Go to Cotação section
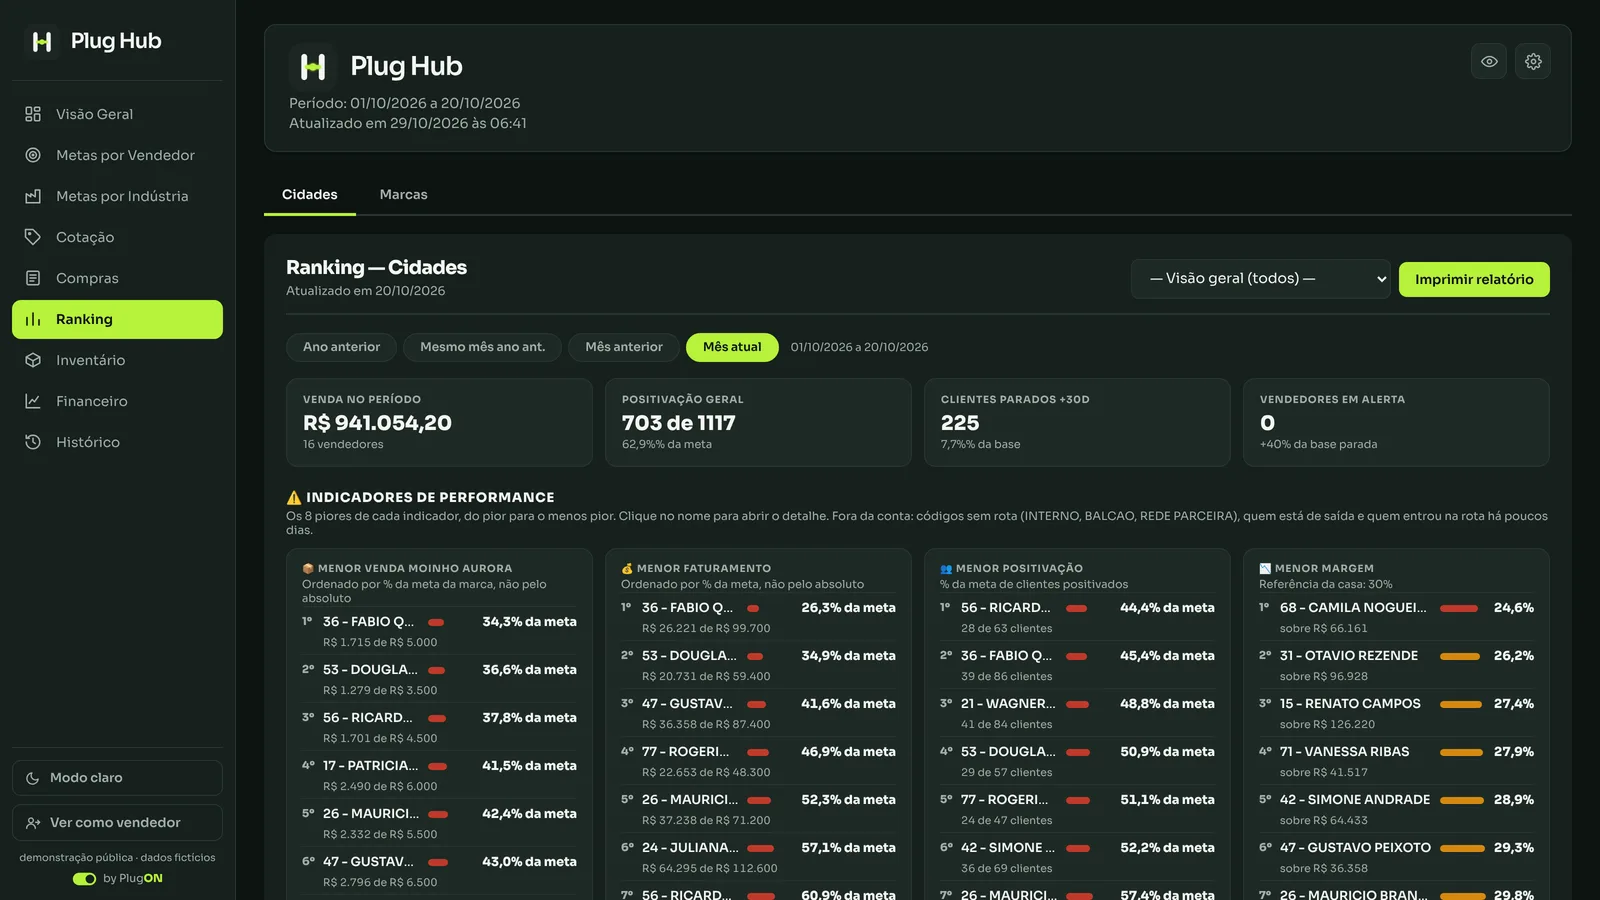 click(117, 237)
